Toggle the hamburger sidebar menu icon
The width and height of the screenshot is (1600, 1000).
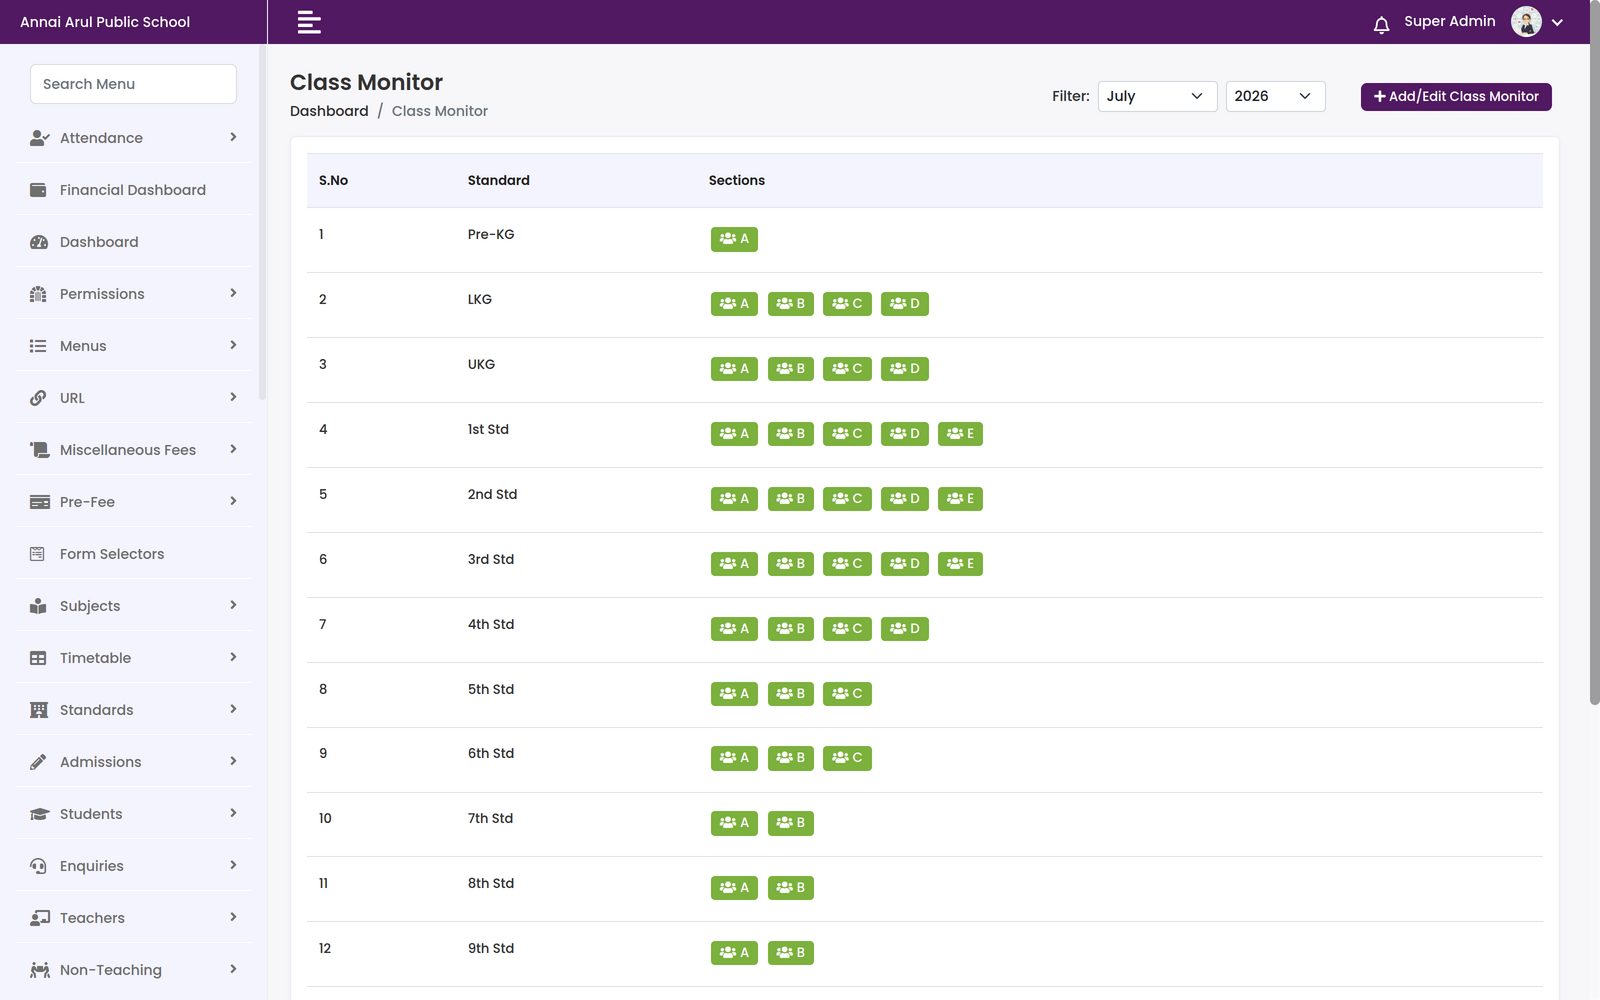click(x=309, y=22)
